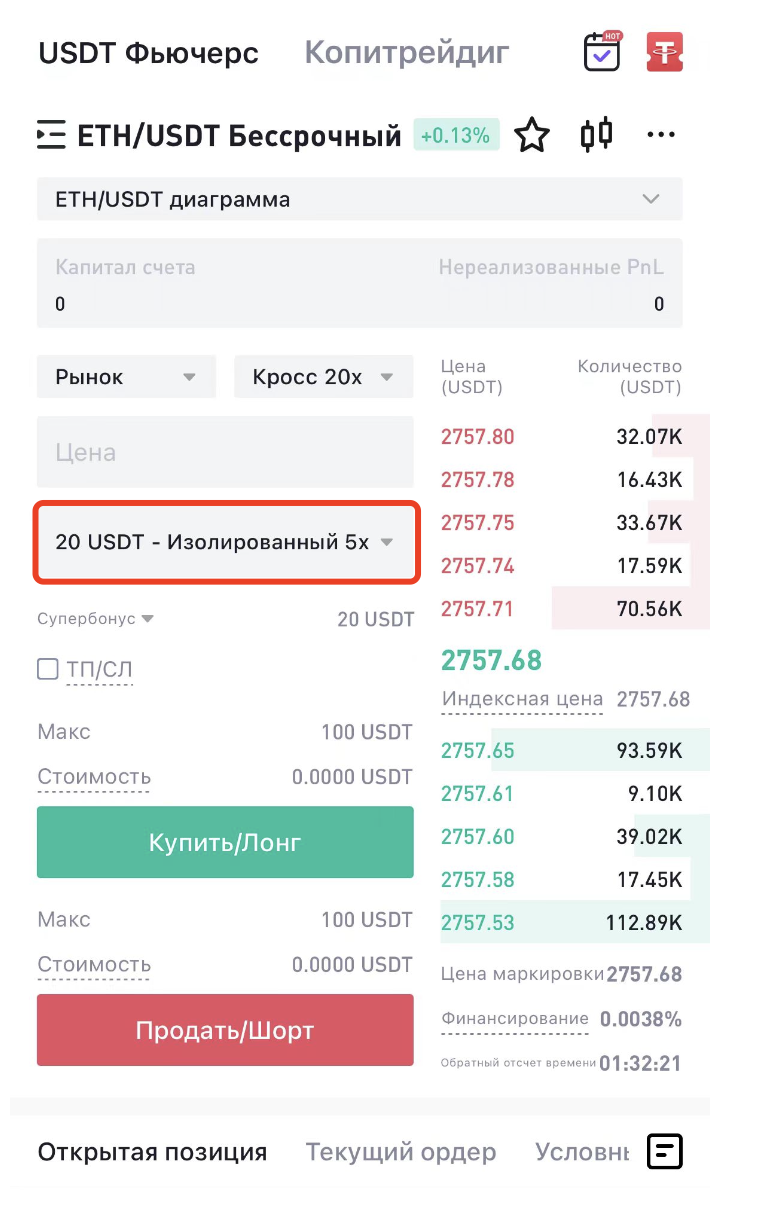This screenshot has width=758, height=1206.
Task: Open the red USDT coupon icon
Action: click(664, 52)
